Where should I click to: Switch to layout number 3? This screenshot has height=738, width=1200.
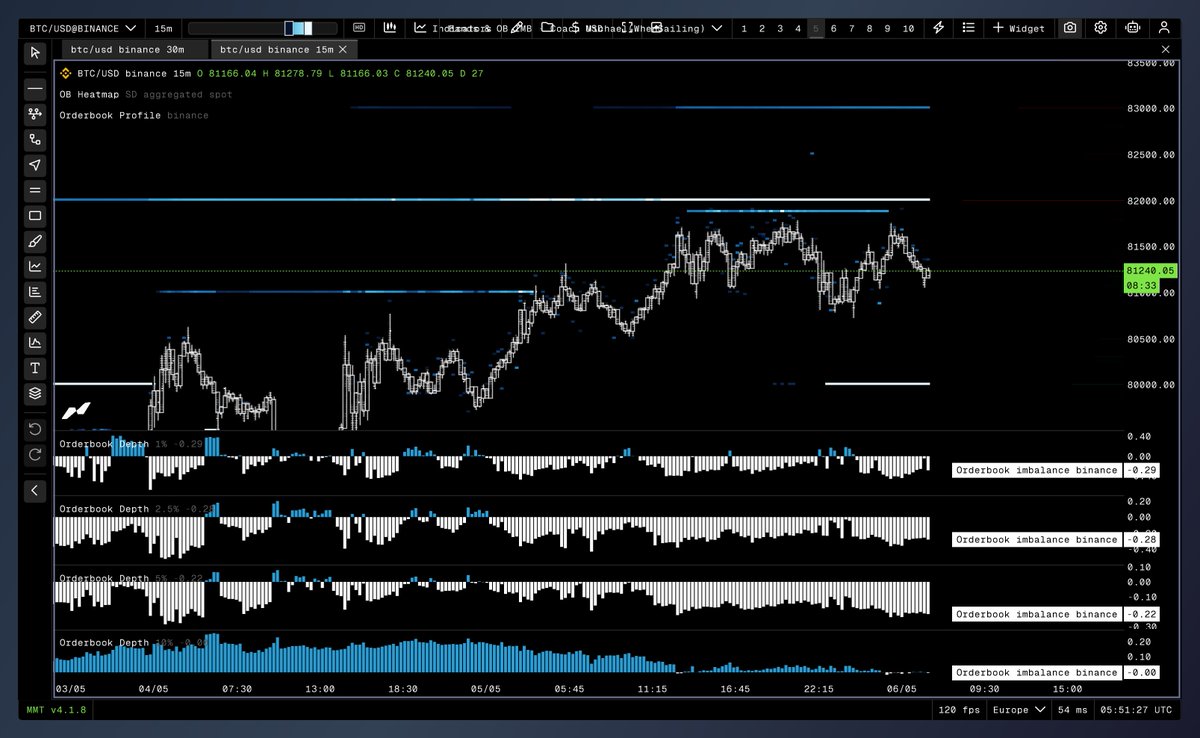[x=779, y=28]
